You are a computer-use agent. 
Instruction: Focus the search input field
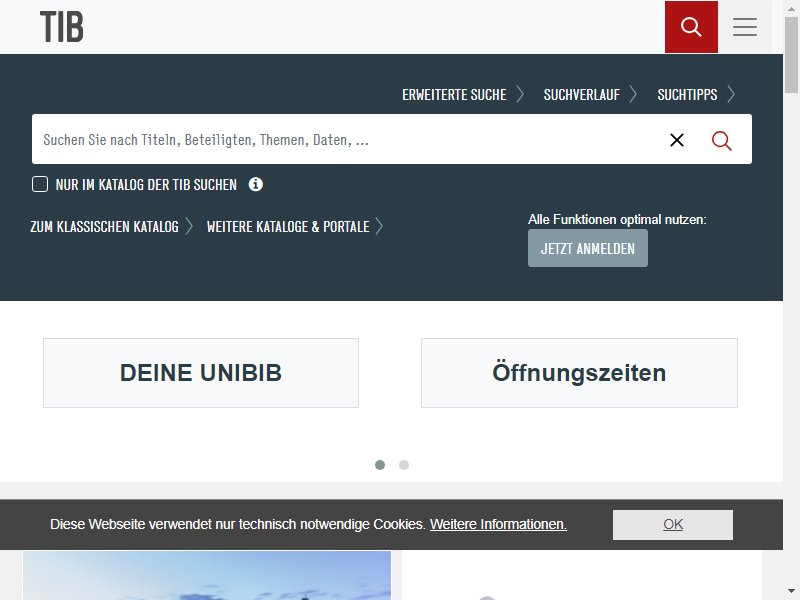coord(347,139)
